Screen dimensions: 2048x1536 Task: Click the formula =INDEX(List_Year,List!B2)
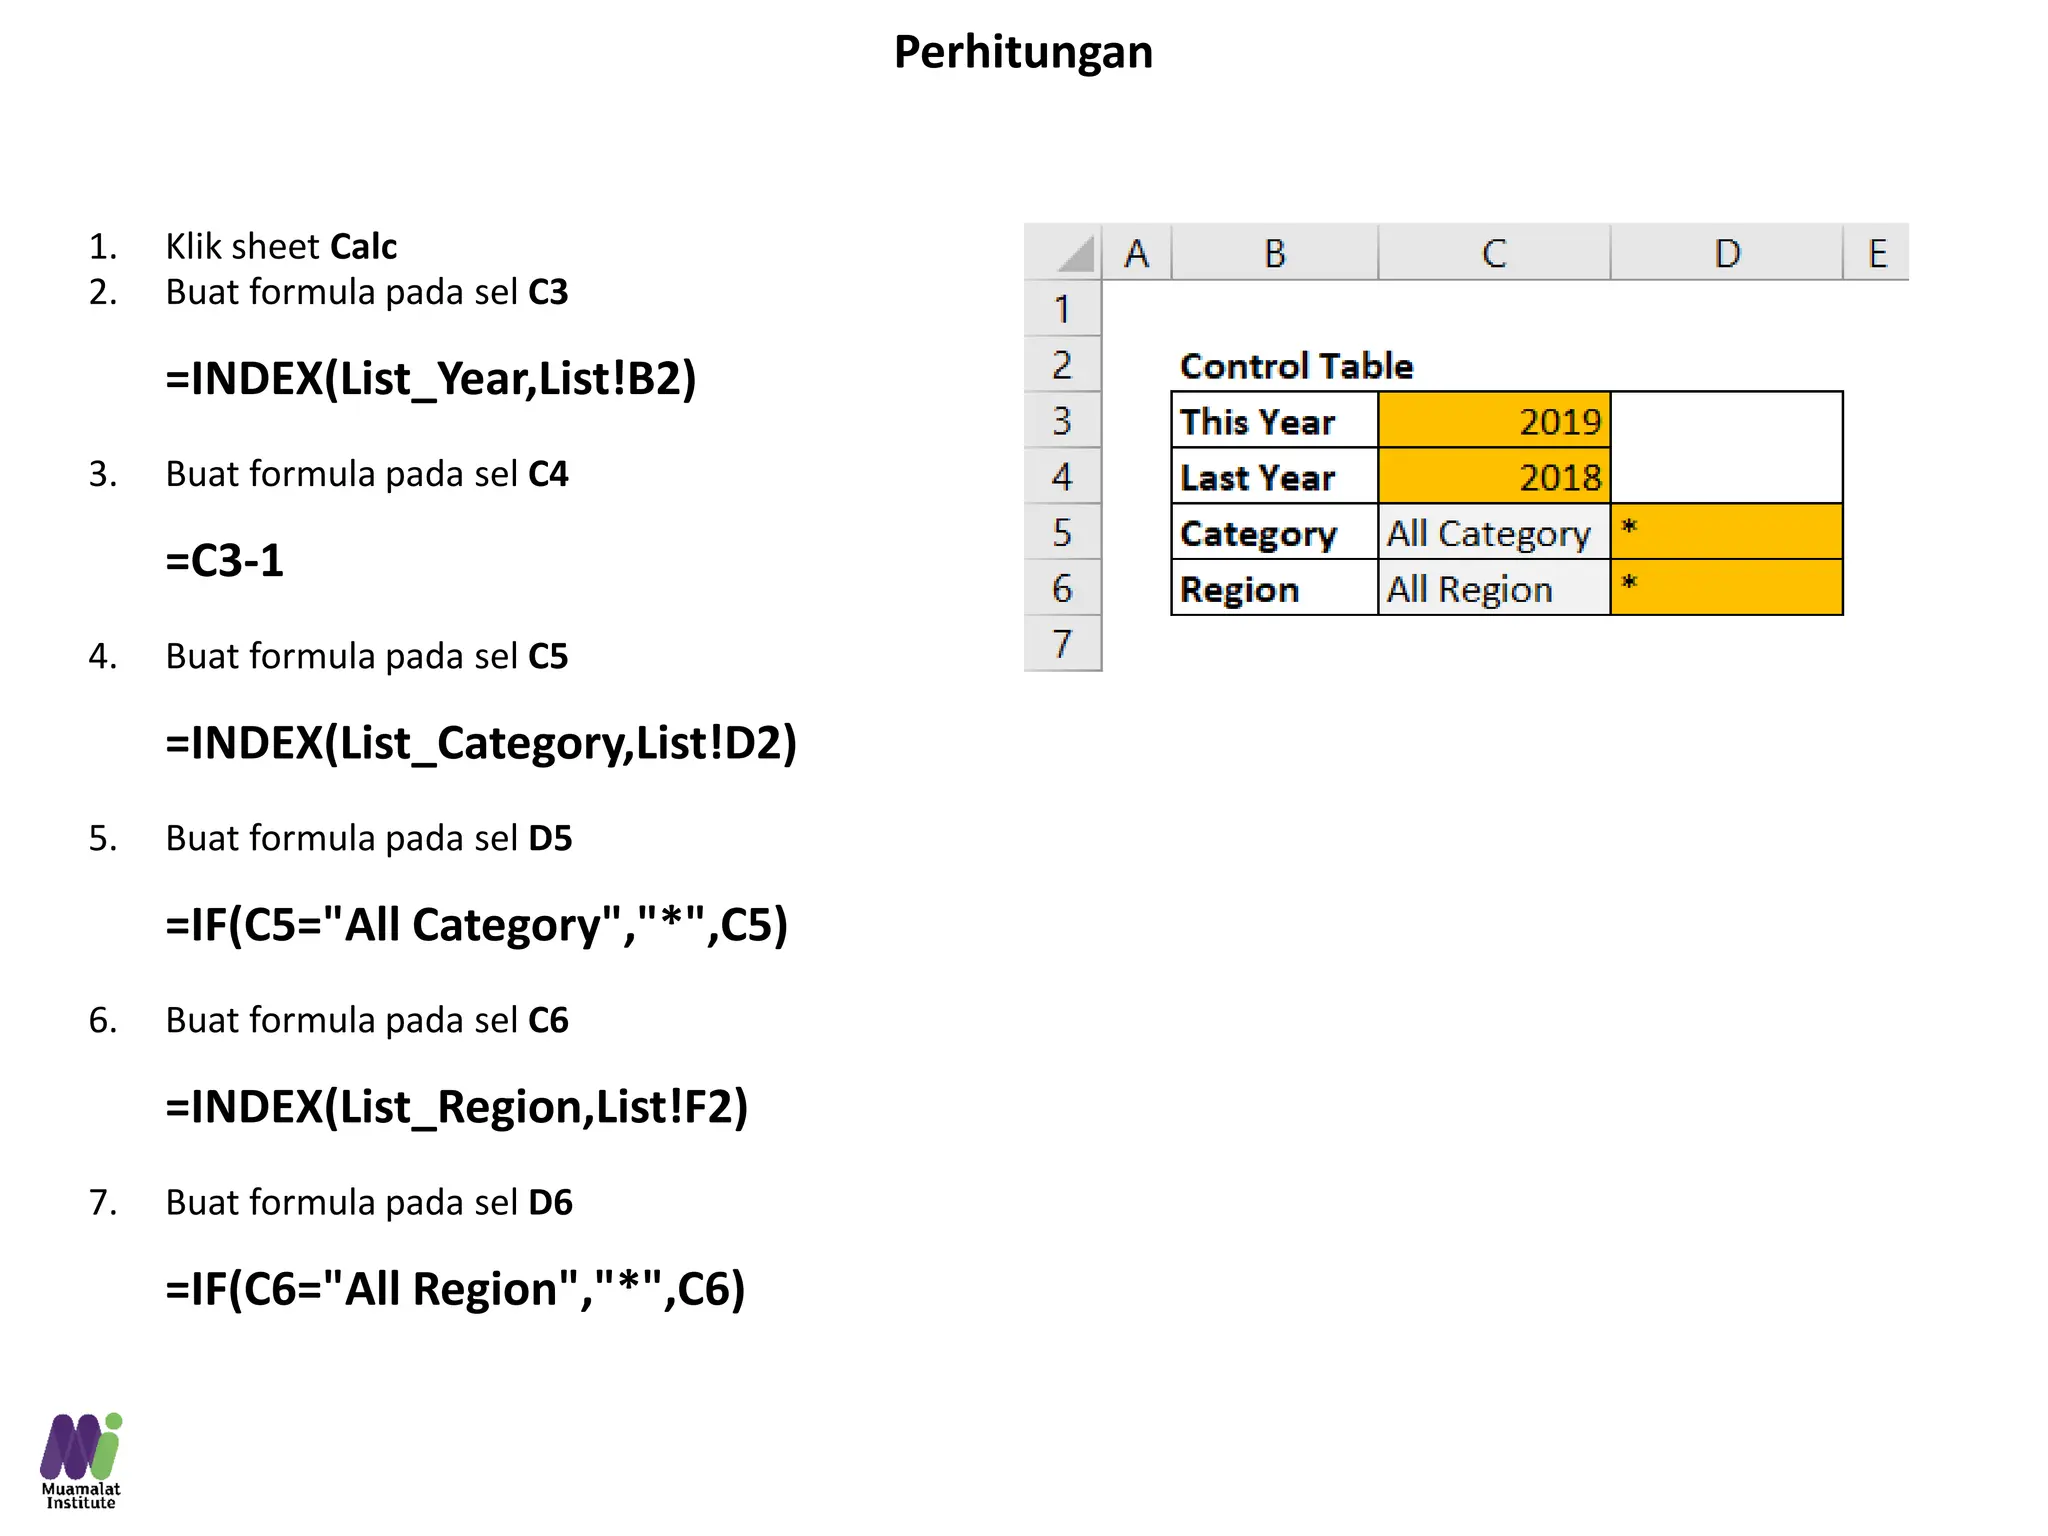[431, 379]
